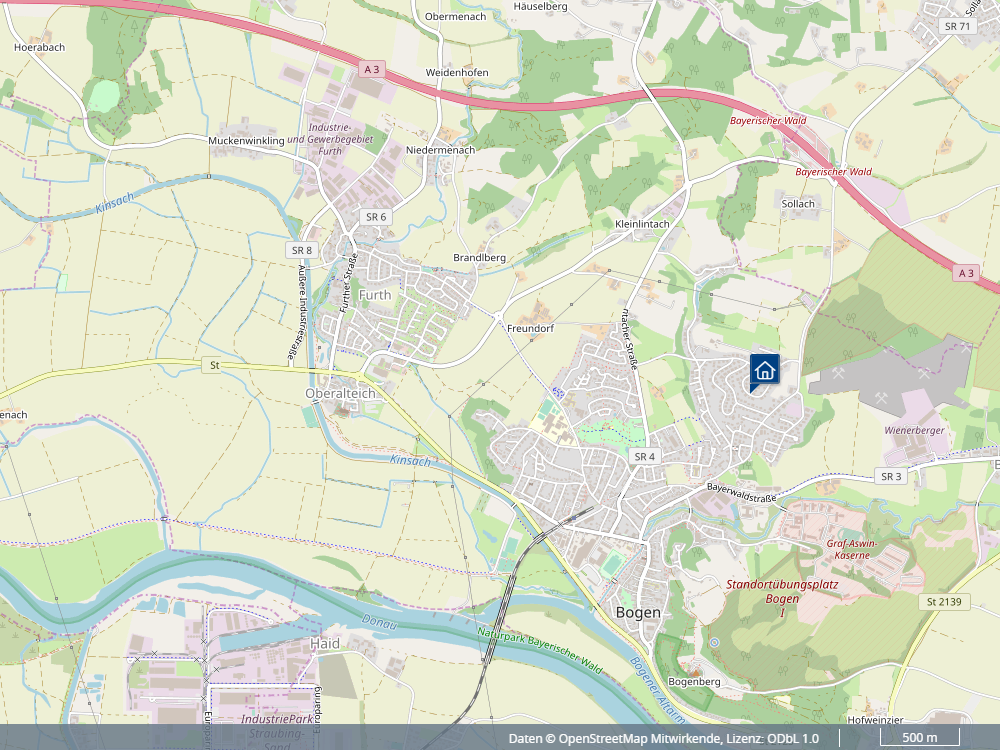This screenshot has width=1000, height=750.
Task: Click the SR 71 shield in top-right corner
Action: point(958,25)
